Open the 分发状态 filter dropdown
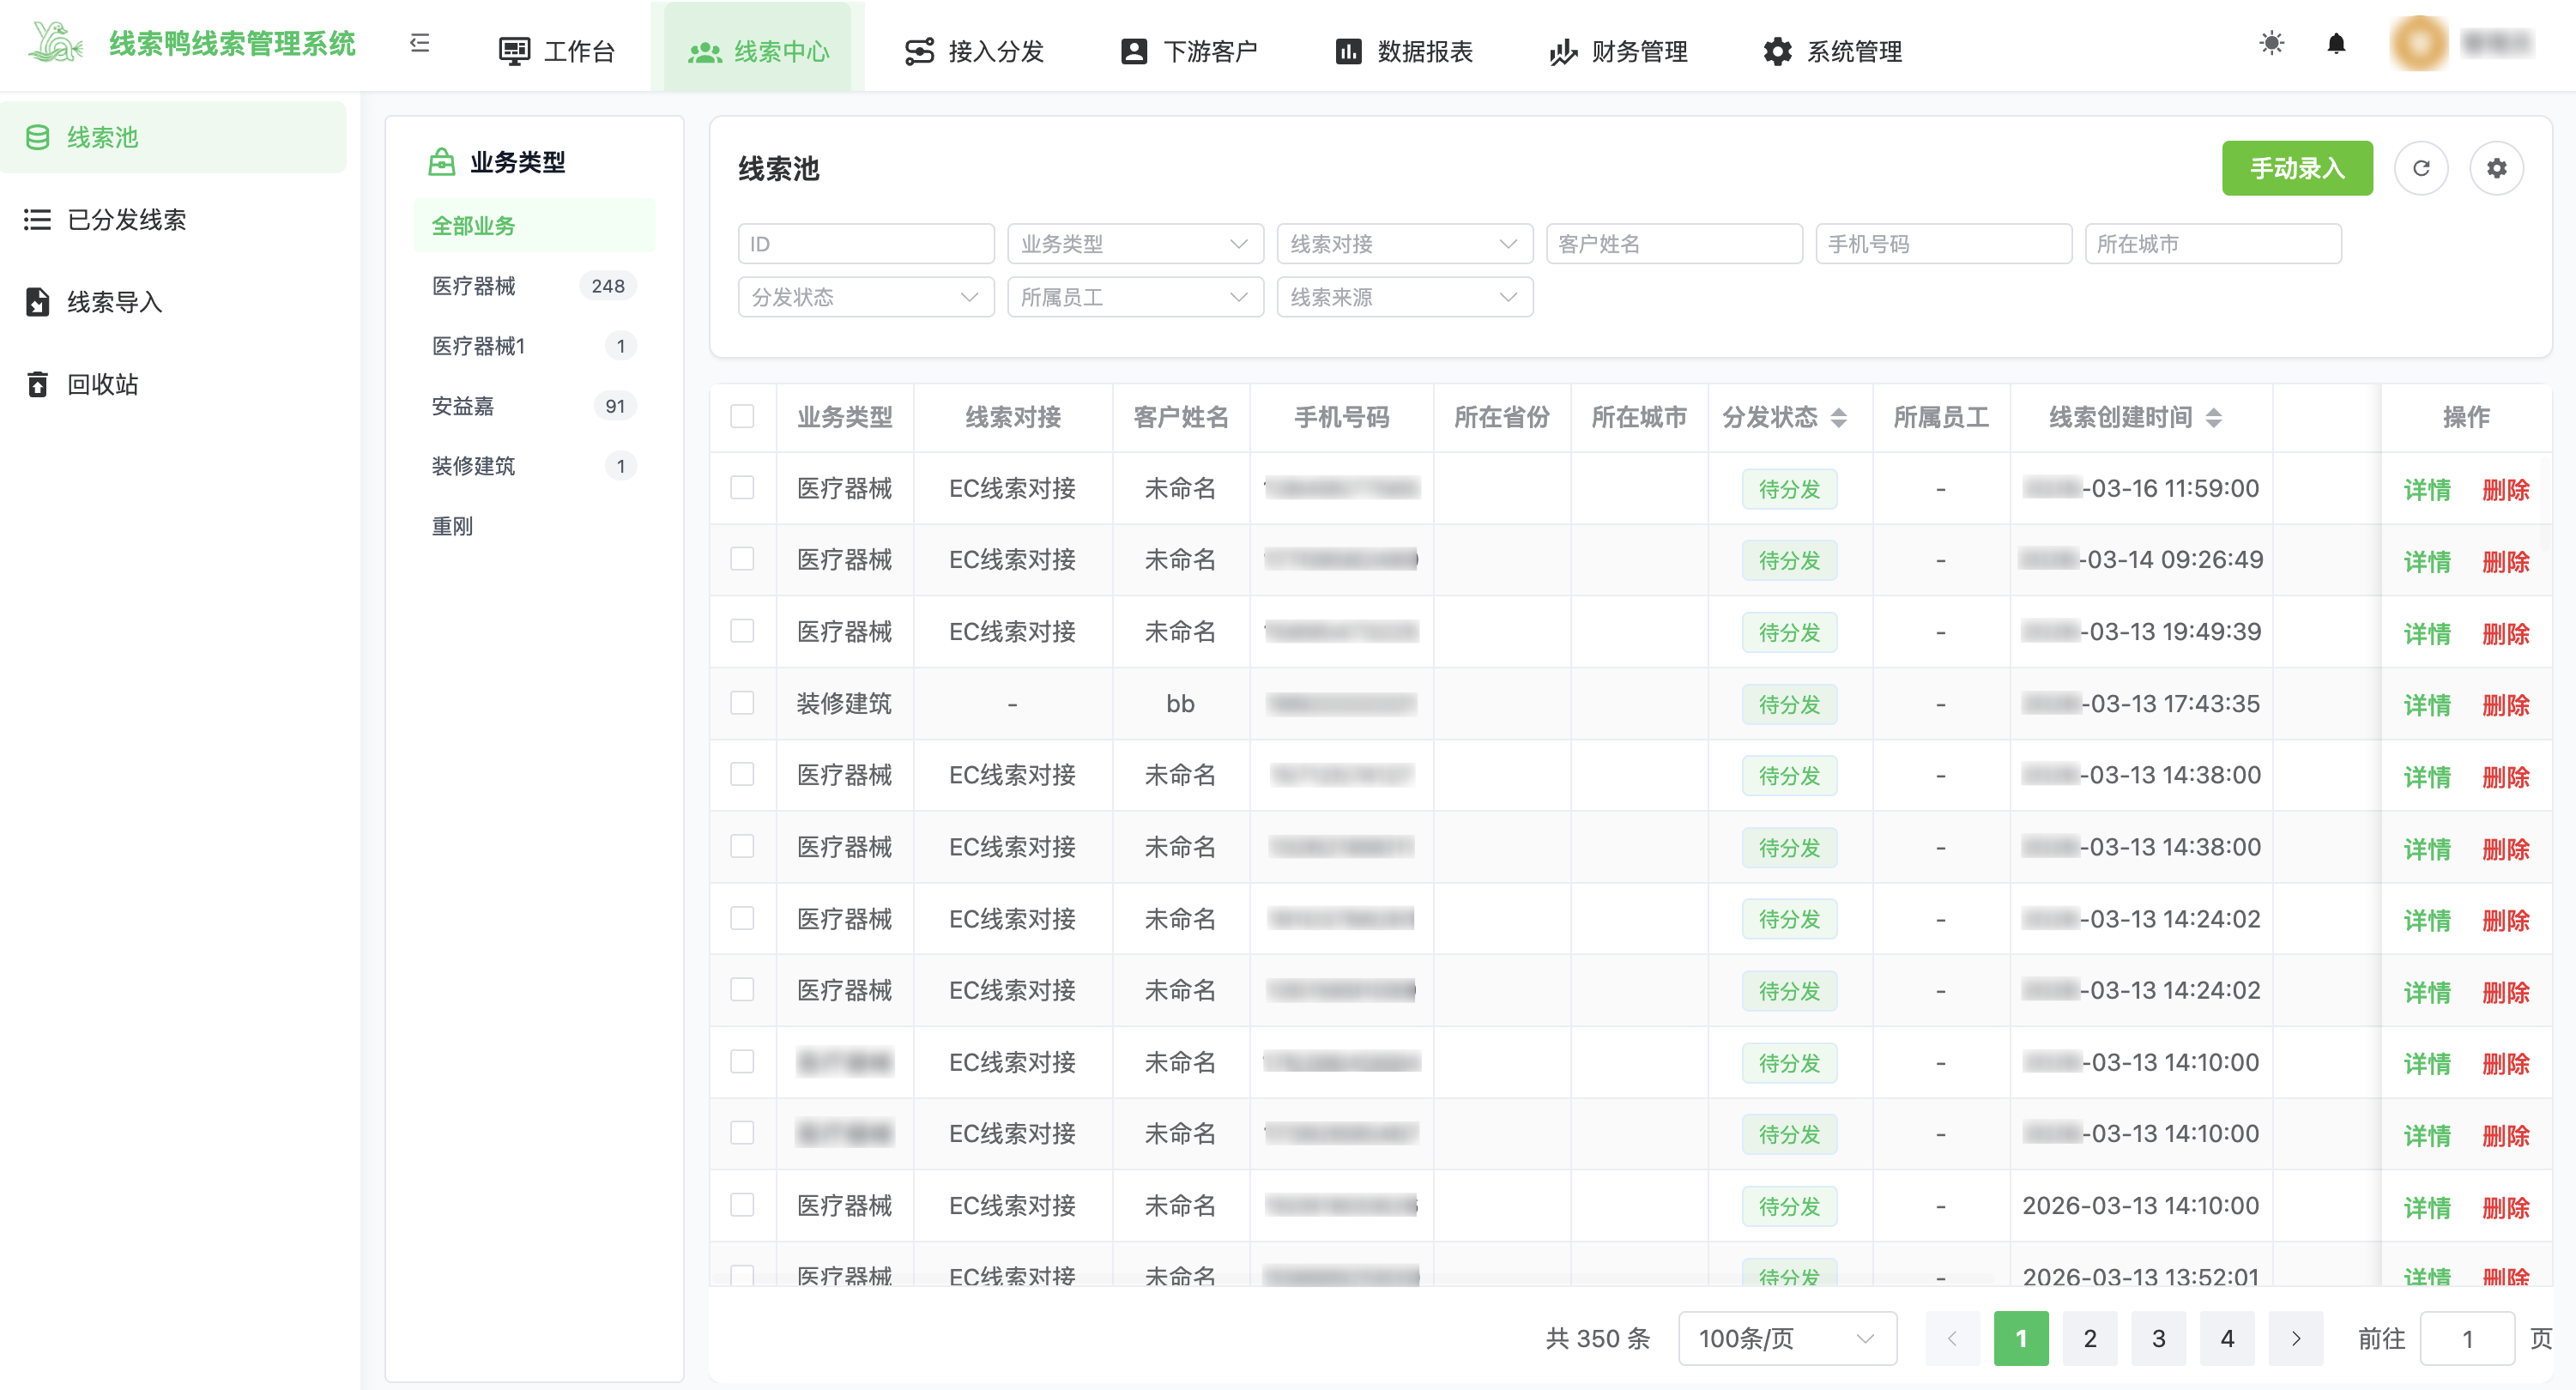 (865, 297)
